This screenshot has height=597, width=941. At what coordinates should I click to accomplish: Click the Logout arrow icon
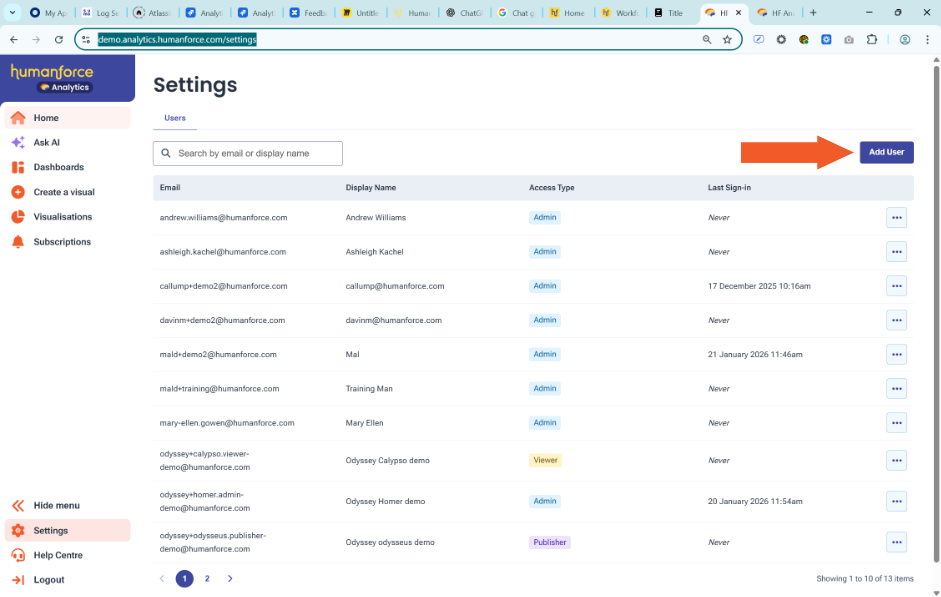[18, 580]
